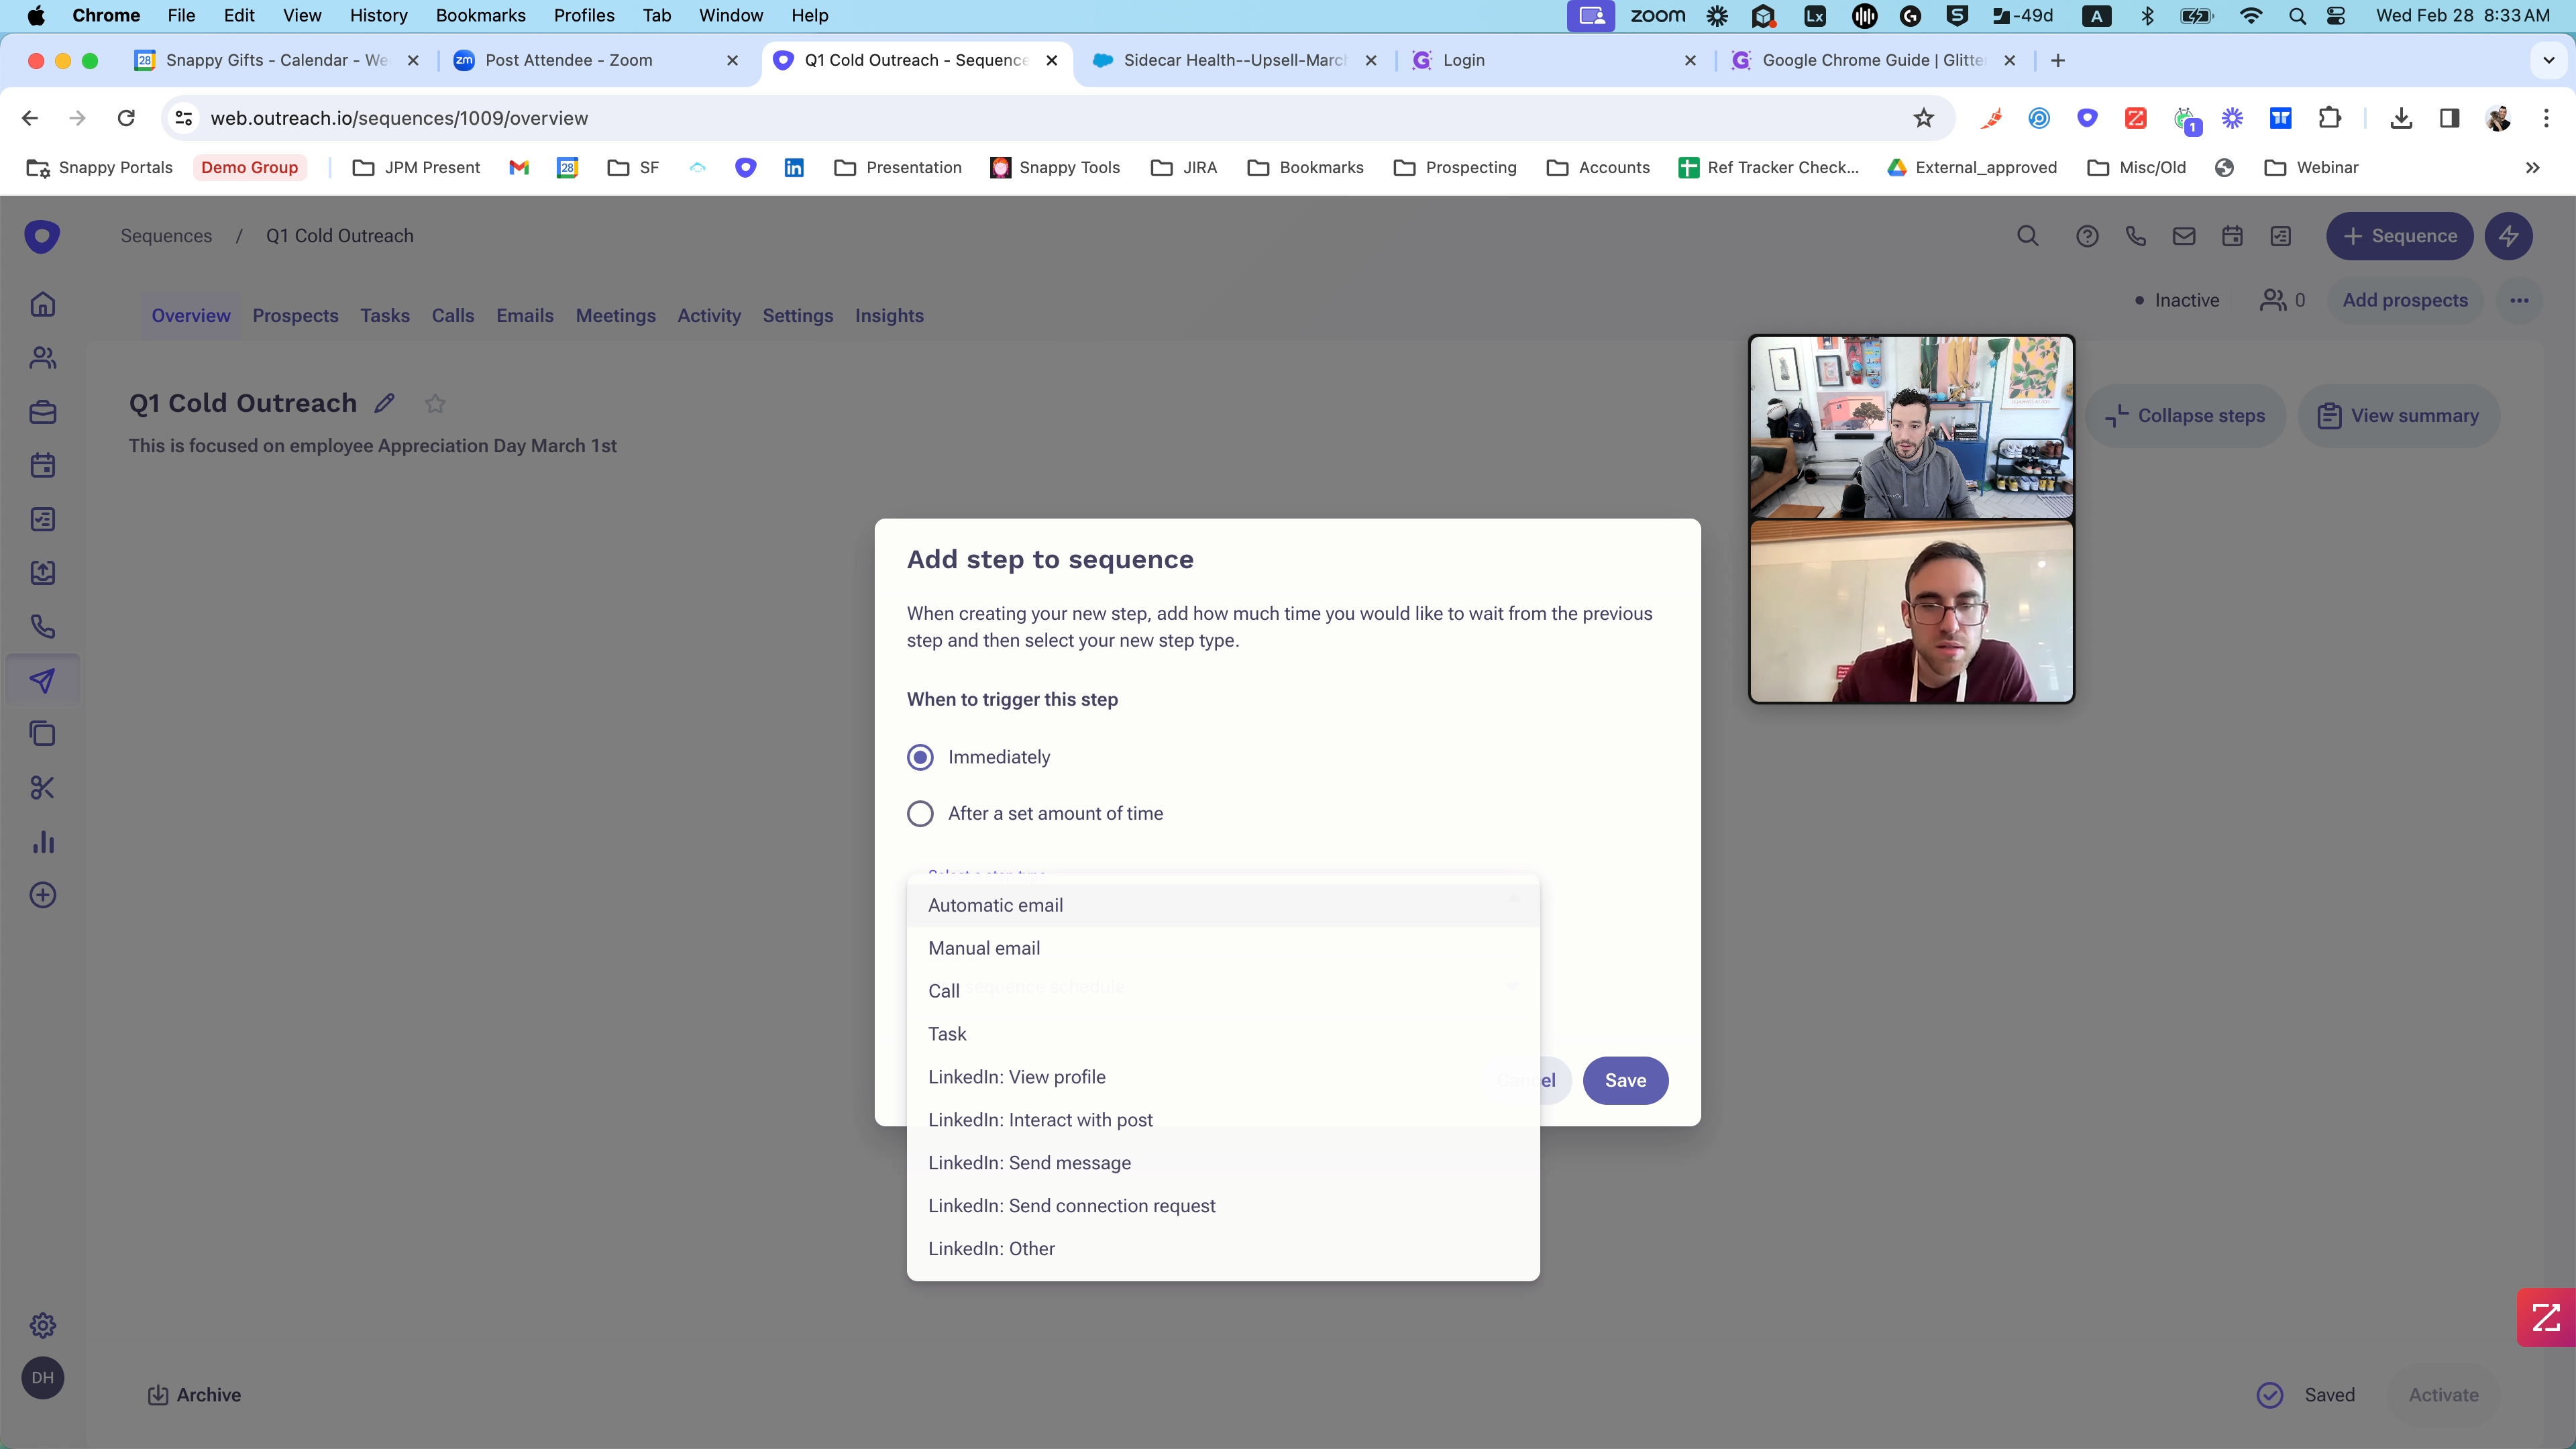The width and height of the screenshot is (2576, 1449).
Task: Open the Templates copy icon in sidebar
Action: click(x=42, y=734)
